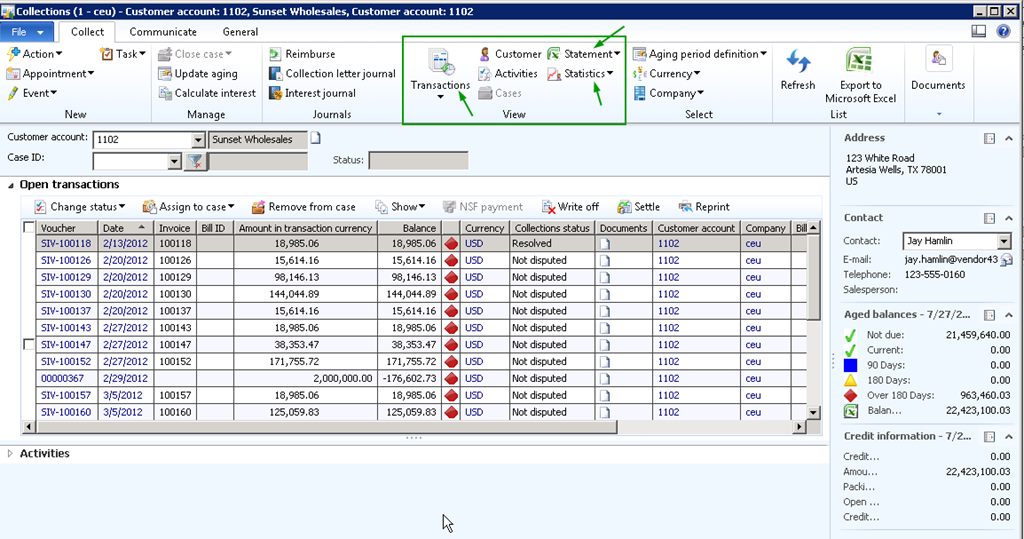Expand the Activities section
The image size is (1024, 539).
(11, 454)
